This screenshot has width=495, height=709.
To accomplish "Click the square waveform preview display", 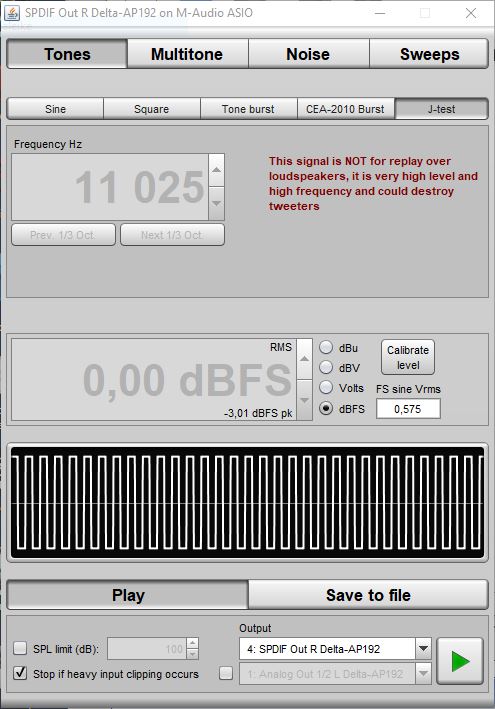I will coord(247,502).
